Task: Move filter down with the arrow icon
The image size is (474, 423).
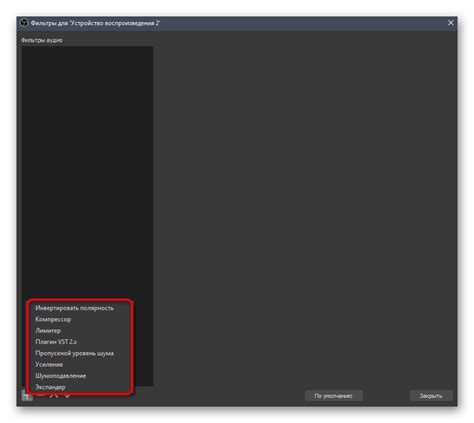Action: point(67,396)
